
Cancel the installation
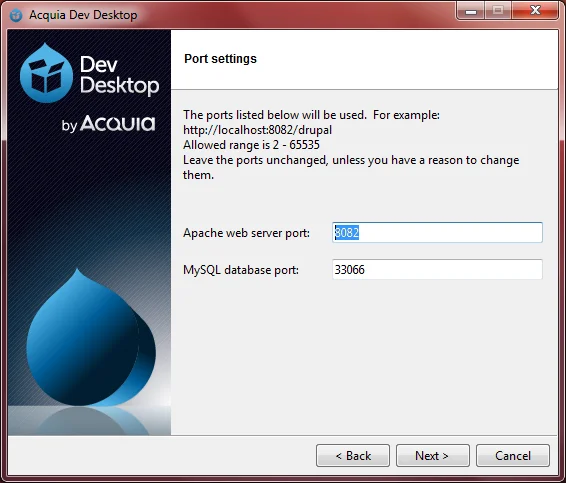pyautogui.click(x=513, y=456)
